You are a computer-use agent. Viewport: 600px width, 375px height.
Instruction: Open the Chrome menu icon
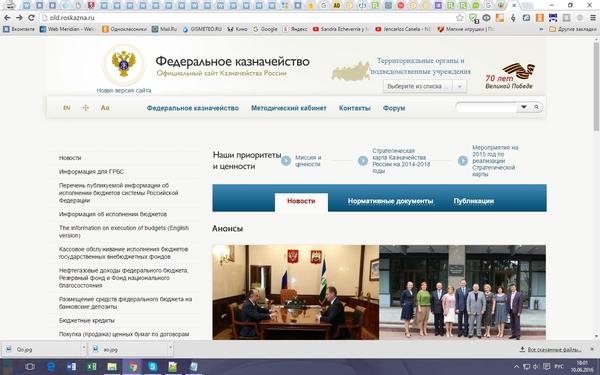[592, 18]
